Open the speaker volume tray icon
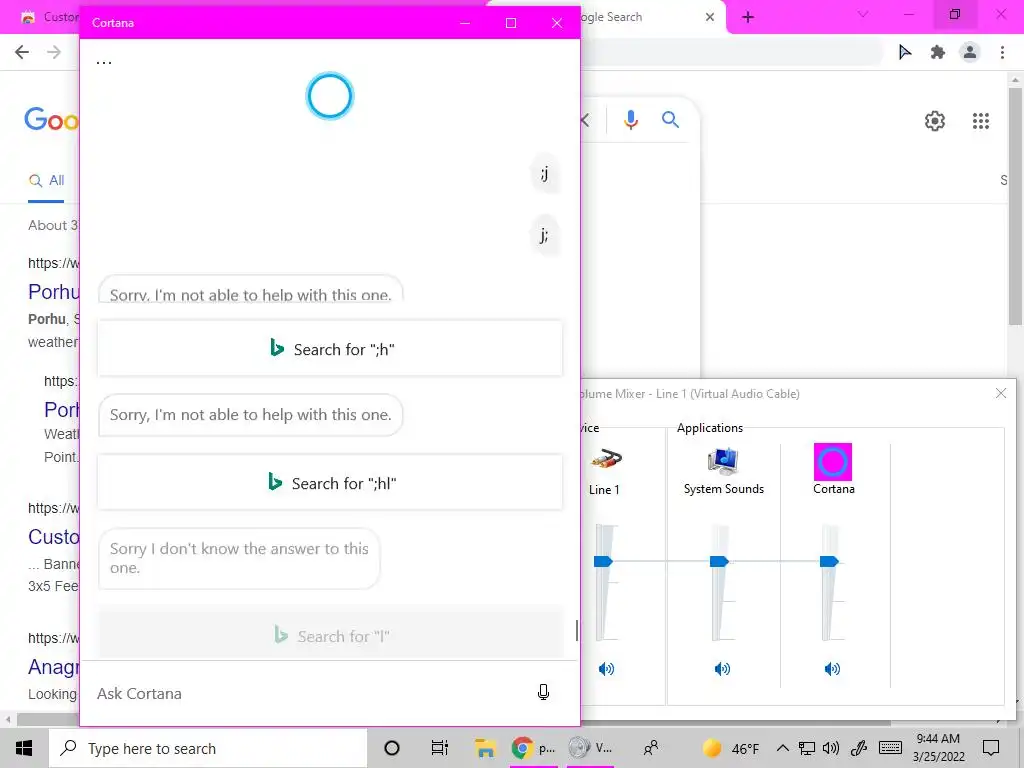The image size is (1024, 768). (831, 748)
